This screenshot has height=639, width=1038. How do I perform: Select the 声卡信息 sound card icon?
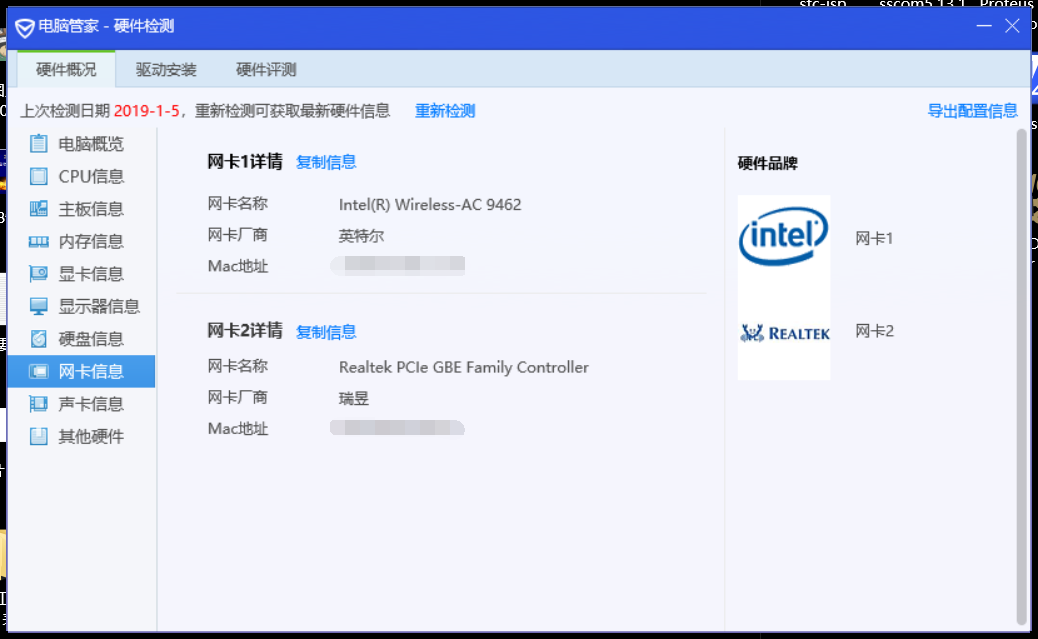(38, 404)
